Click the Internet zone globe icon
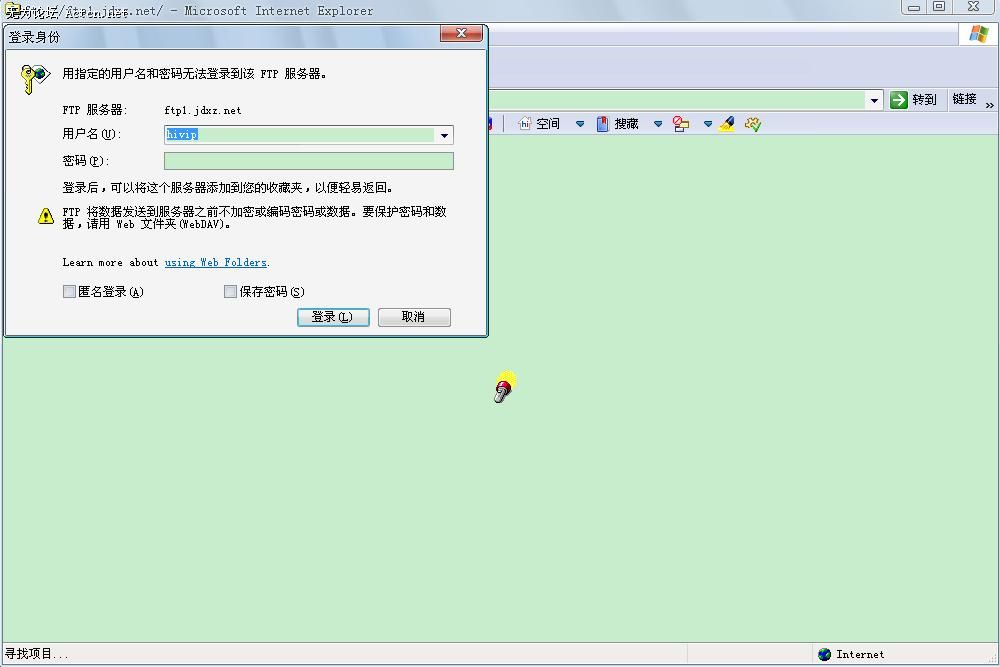 coord(824,654)
